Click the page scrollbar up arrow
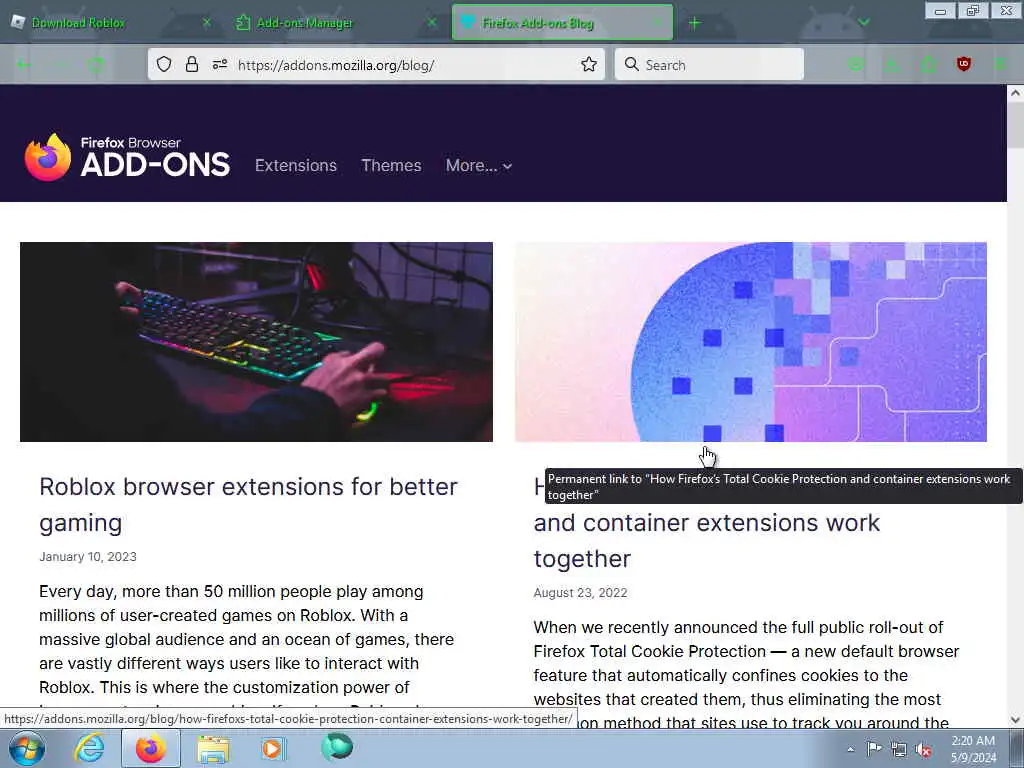Screen dimensions: 1024x768 coord(1015,93)
